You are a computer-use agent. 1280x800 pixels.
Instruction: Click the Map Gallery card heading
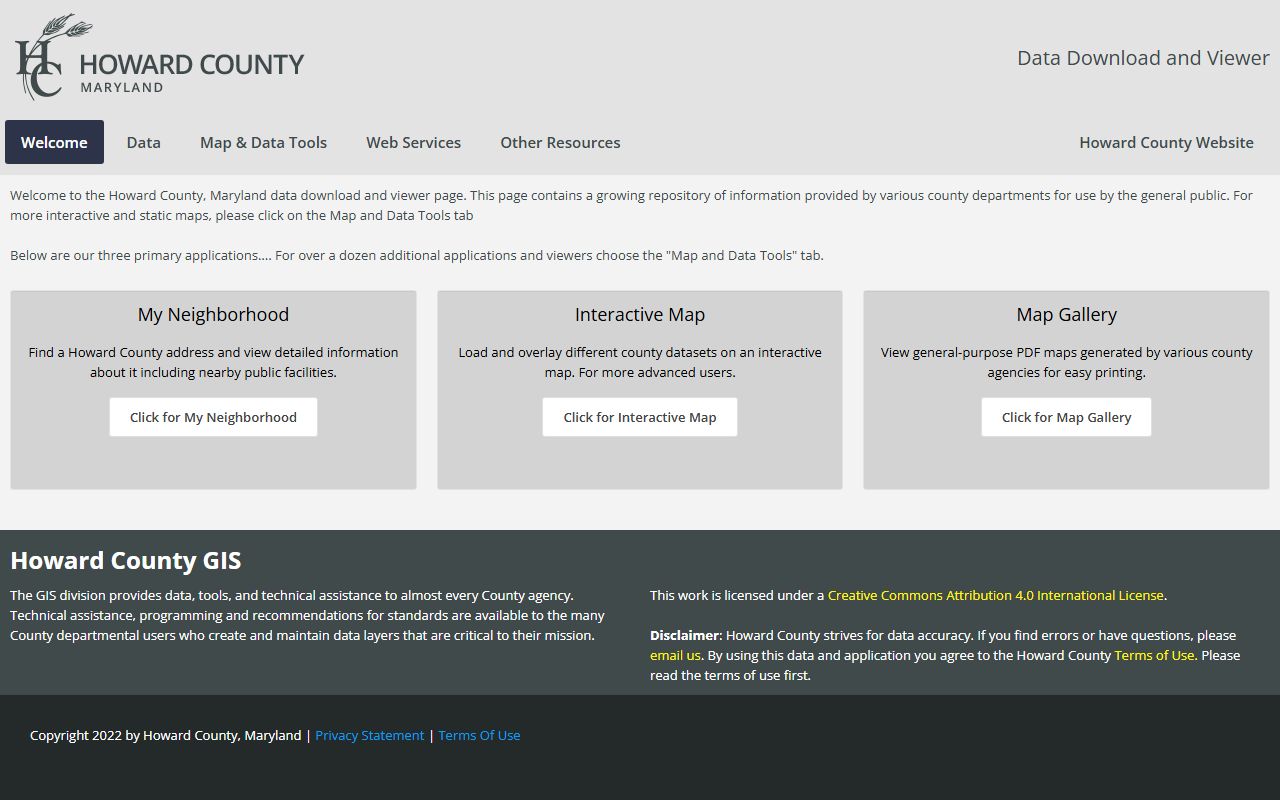(x=1066, y=314)
